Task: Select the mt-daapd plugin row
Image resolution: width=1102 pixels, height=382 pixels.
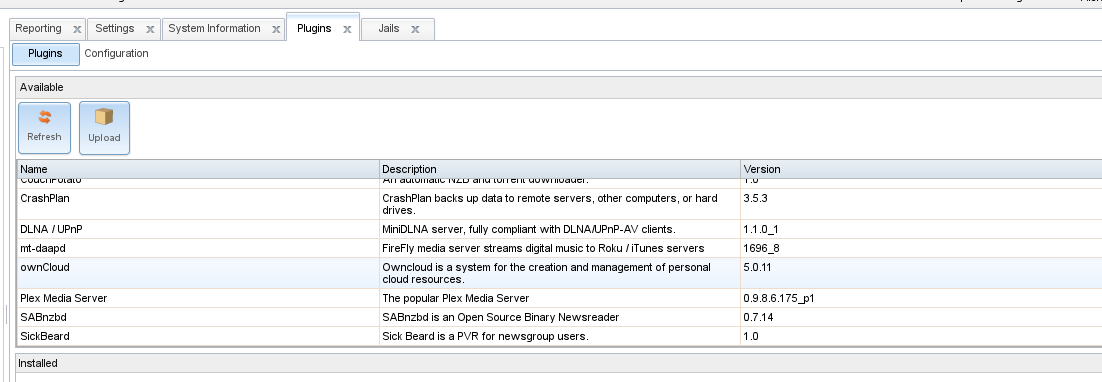Action: coord(559,249)
